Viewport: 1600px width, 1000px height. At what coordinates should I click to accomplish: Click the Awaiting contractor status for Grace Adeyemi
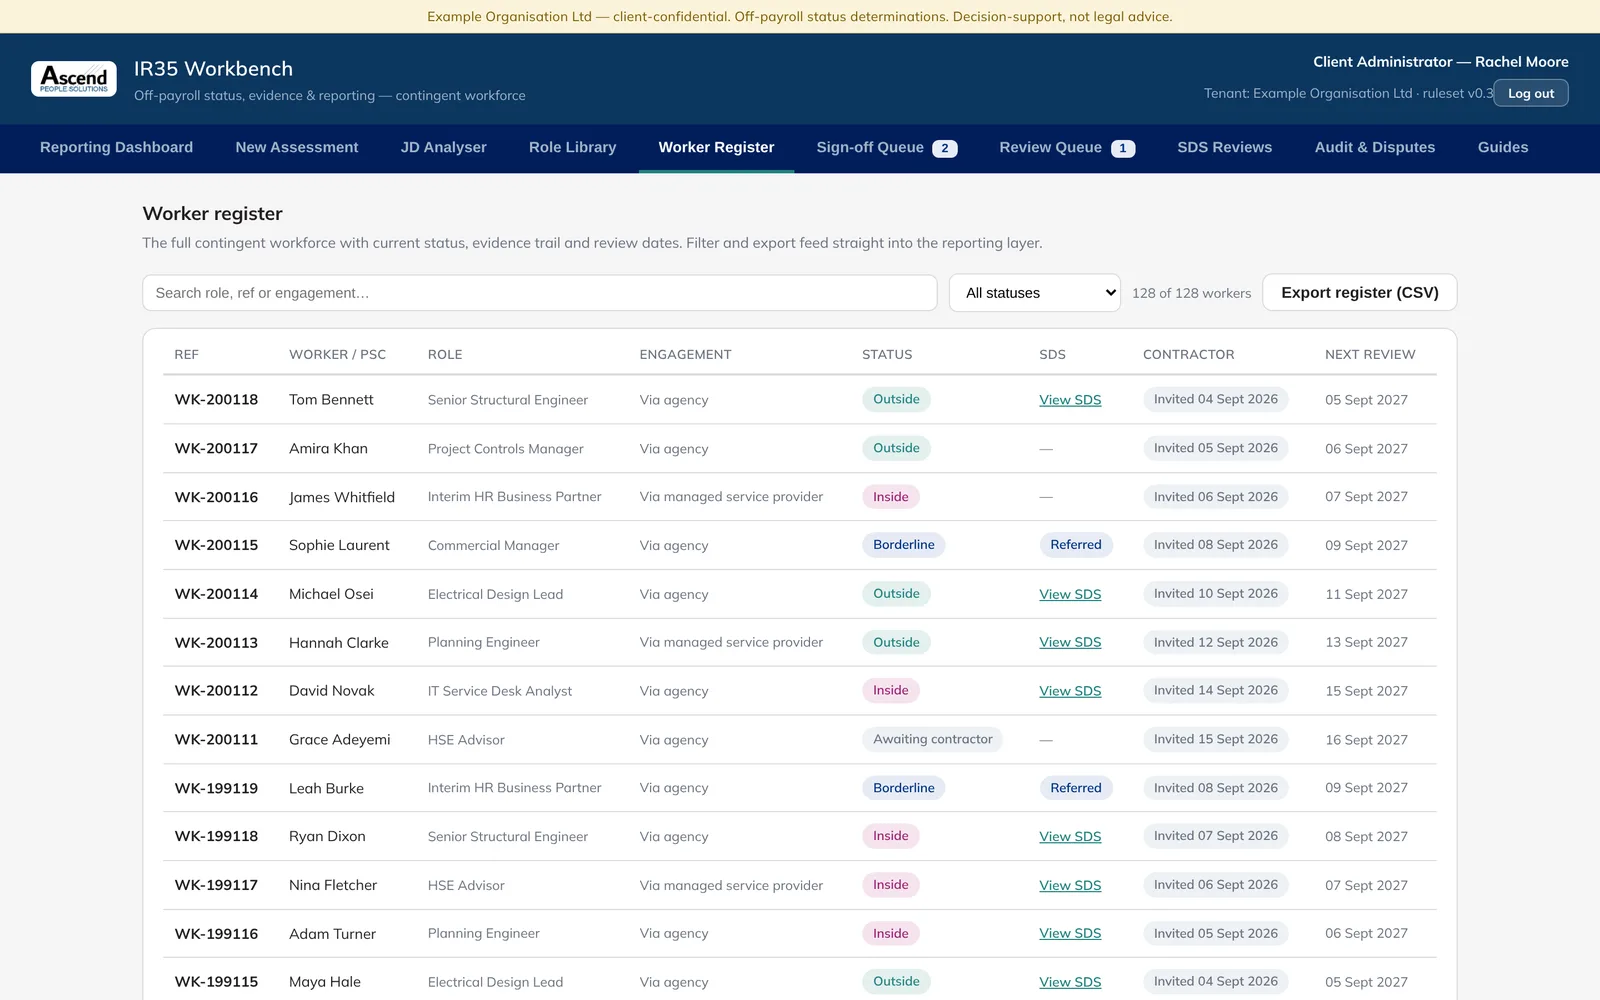tap(933, 740)
